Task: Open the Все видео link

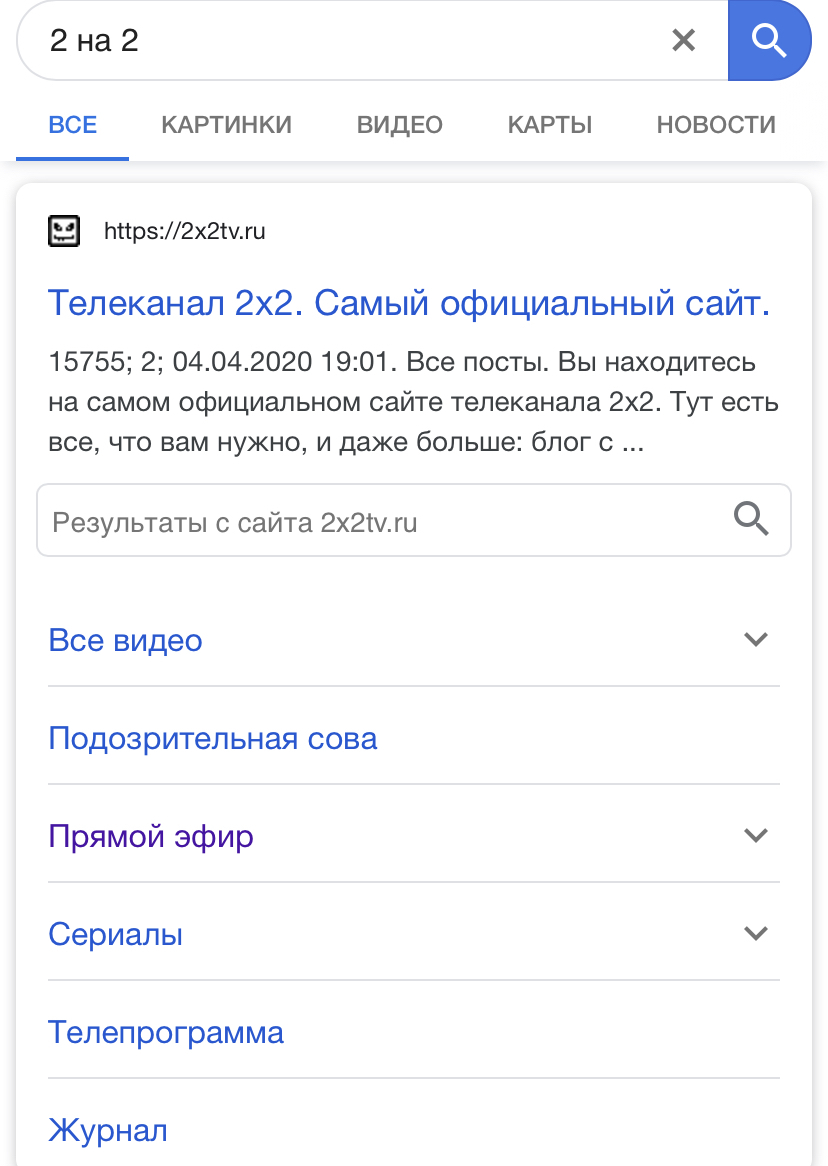Action: (x=125, y=640)
